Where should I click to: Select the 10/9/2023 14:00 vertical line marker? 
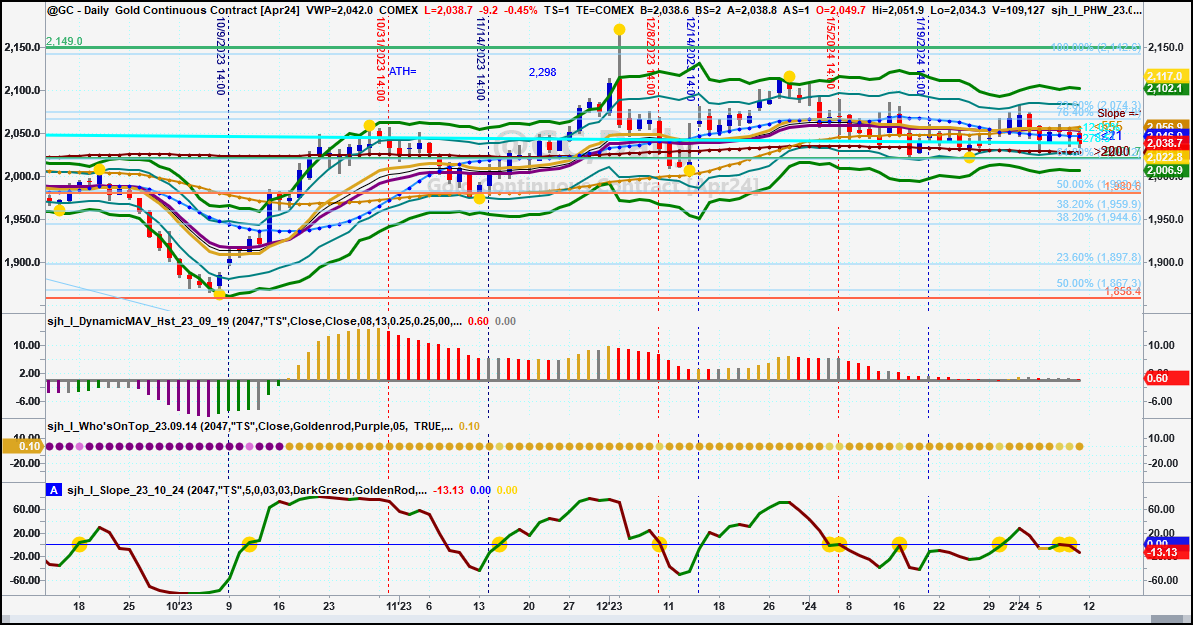coord(221,58)
